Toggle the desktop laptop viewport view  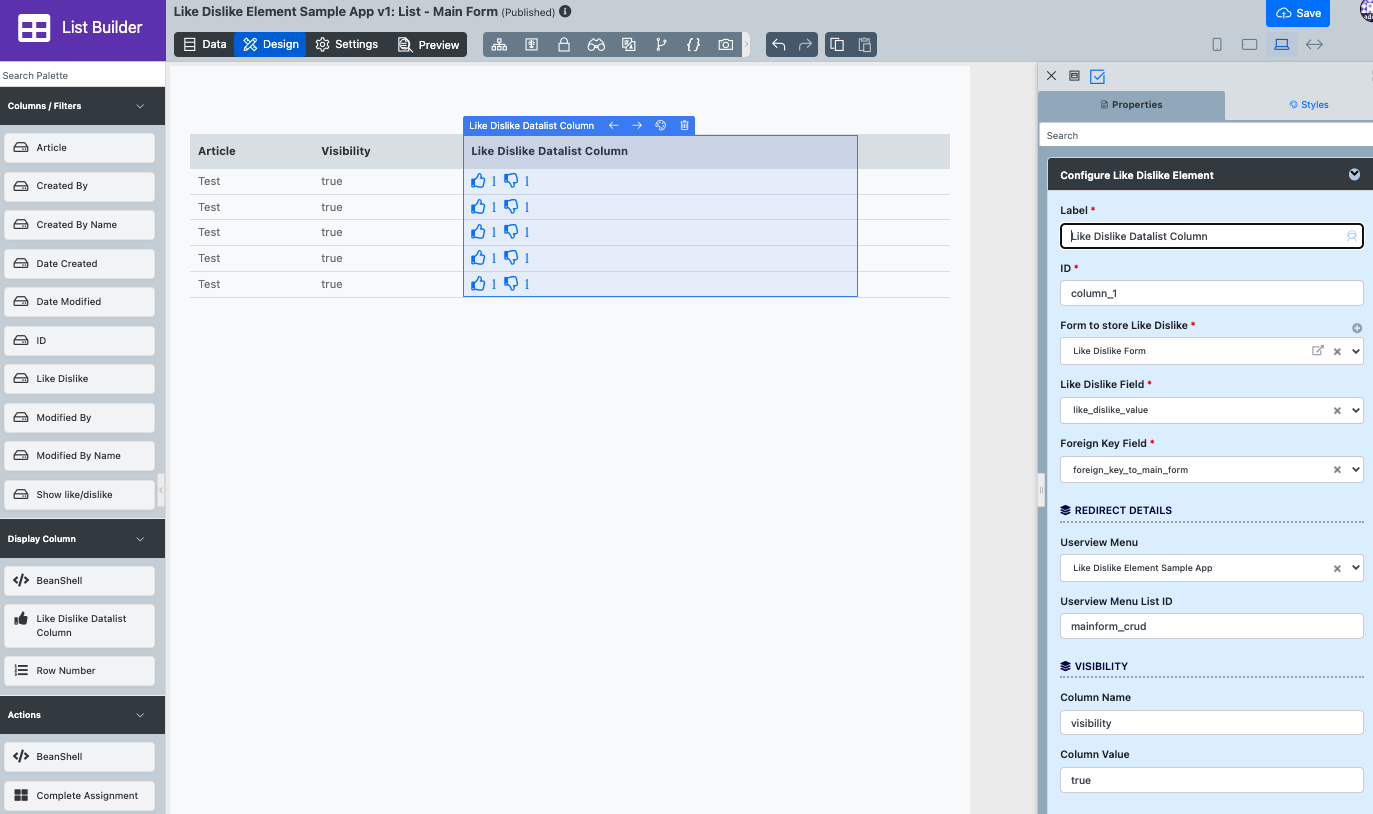coord(1281,45)
